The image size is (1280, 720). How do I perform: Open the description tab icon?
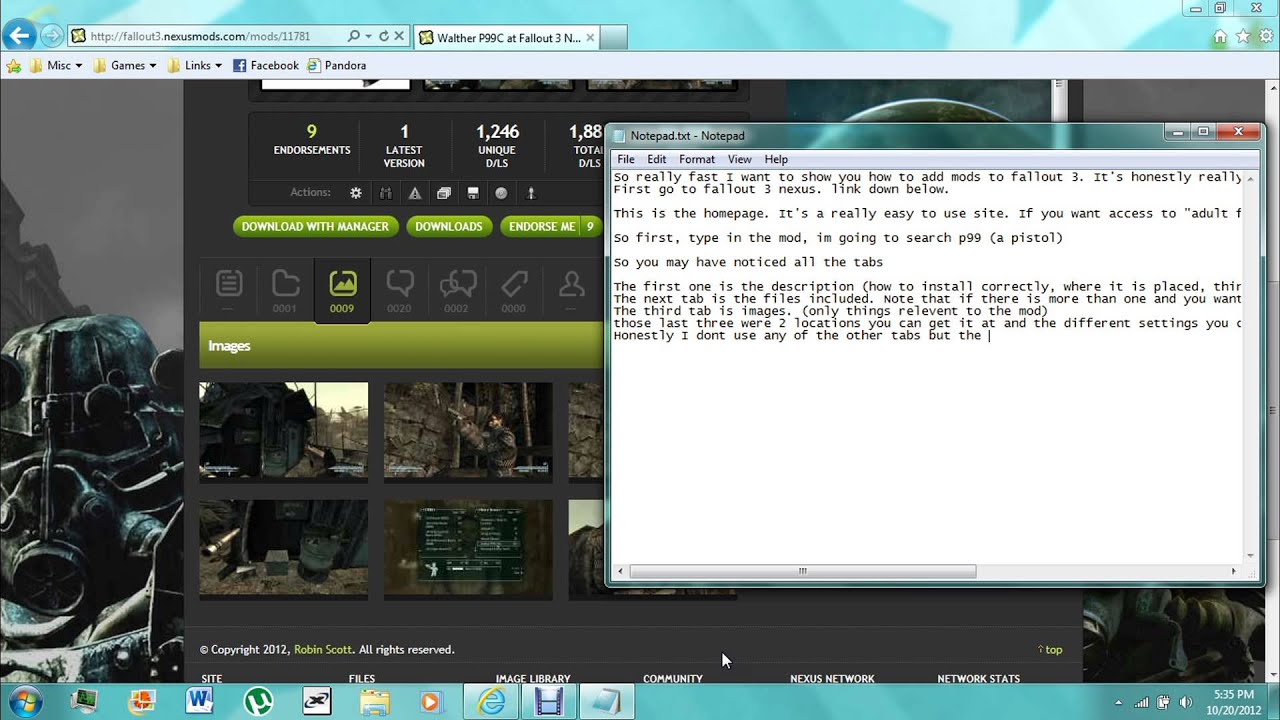point(228,290)
